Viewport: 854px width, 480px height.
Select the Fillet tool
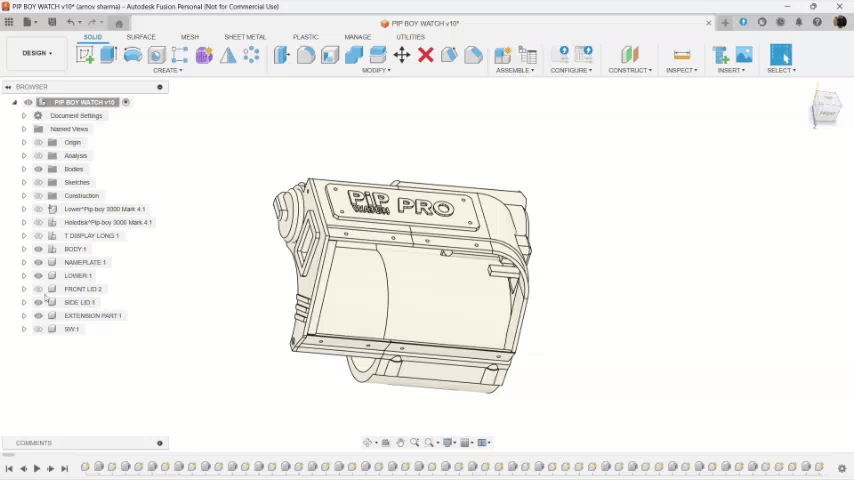point(306,54)
